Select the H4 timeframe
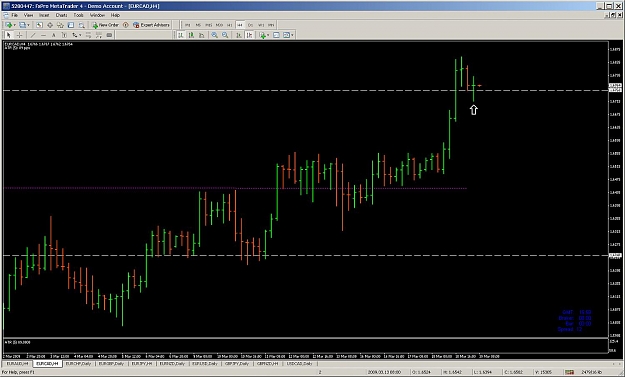This screenshot has height=377, width=625. 240,25
